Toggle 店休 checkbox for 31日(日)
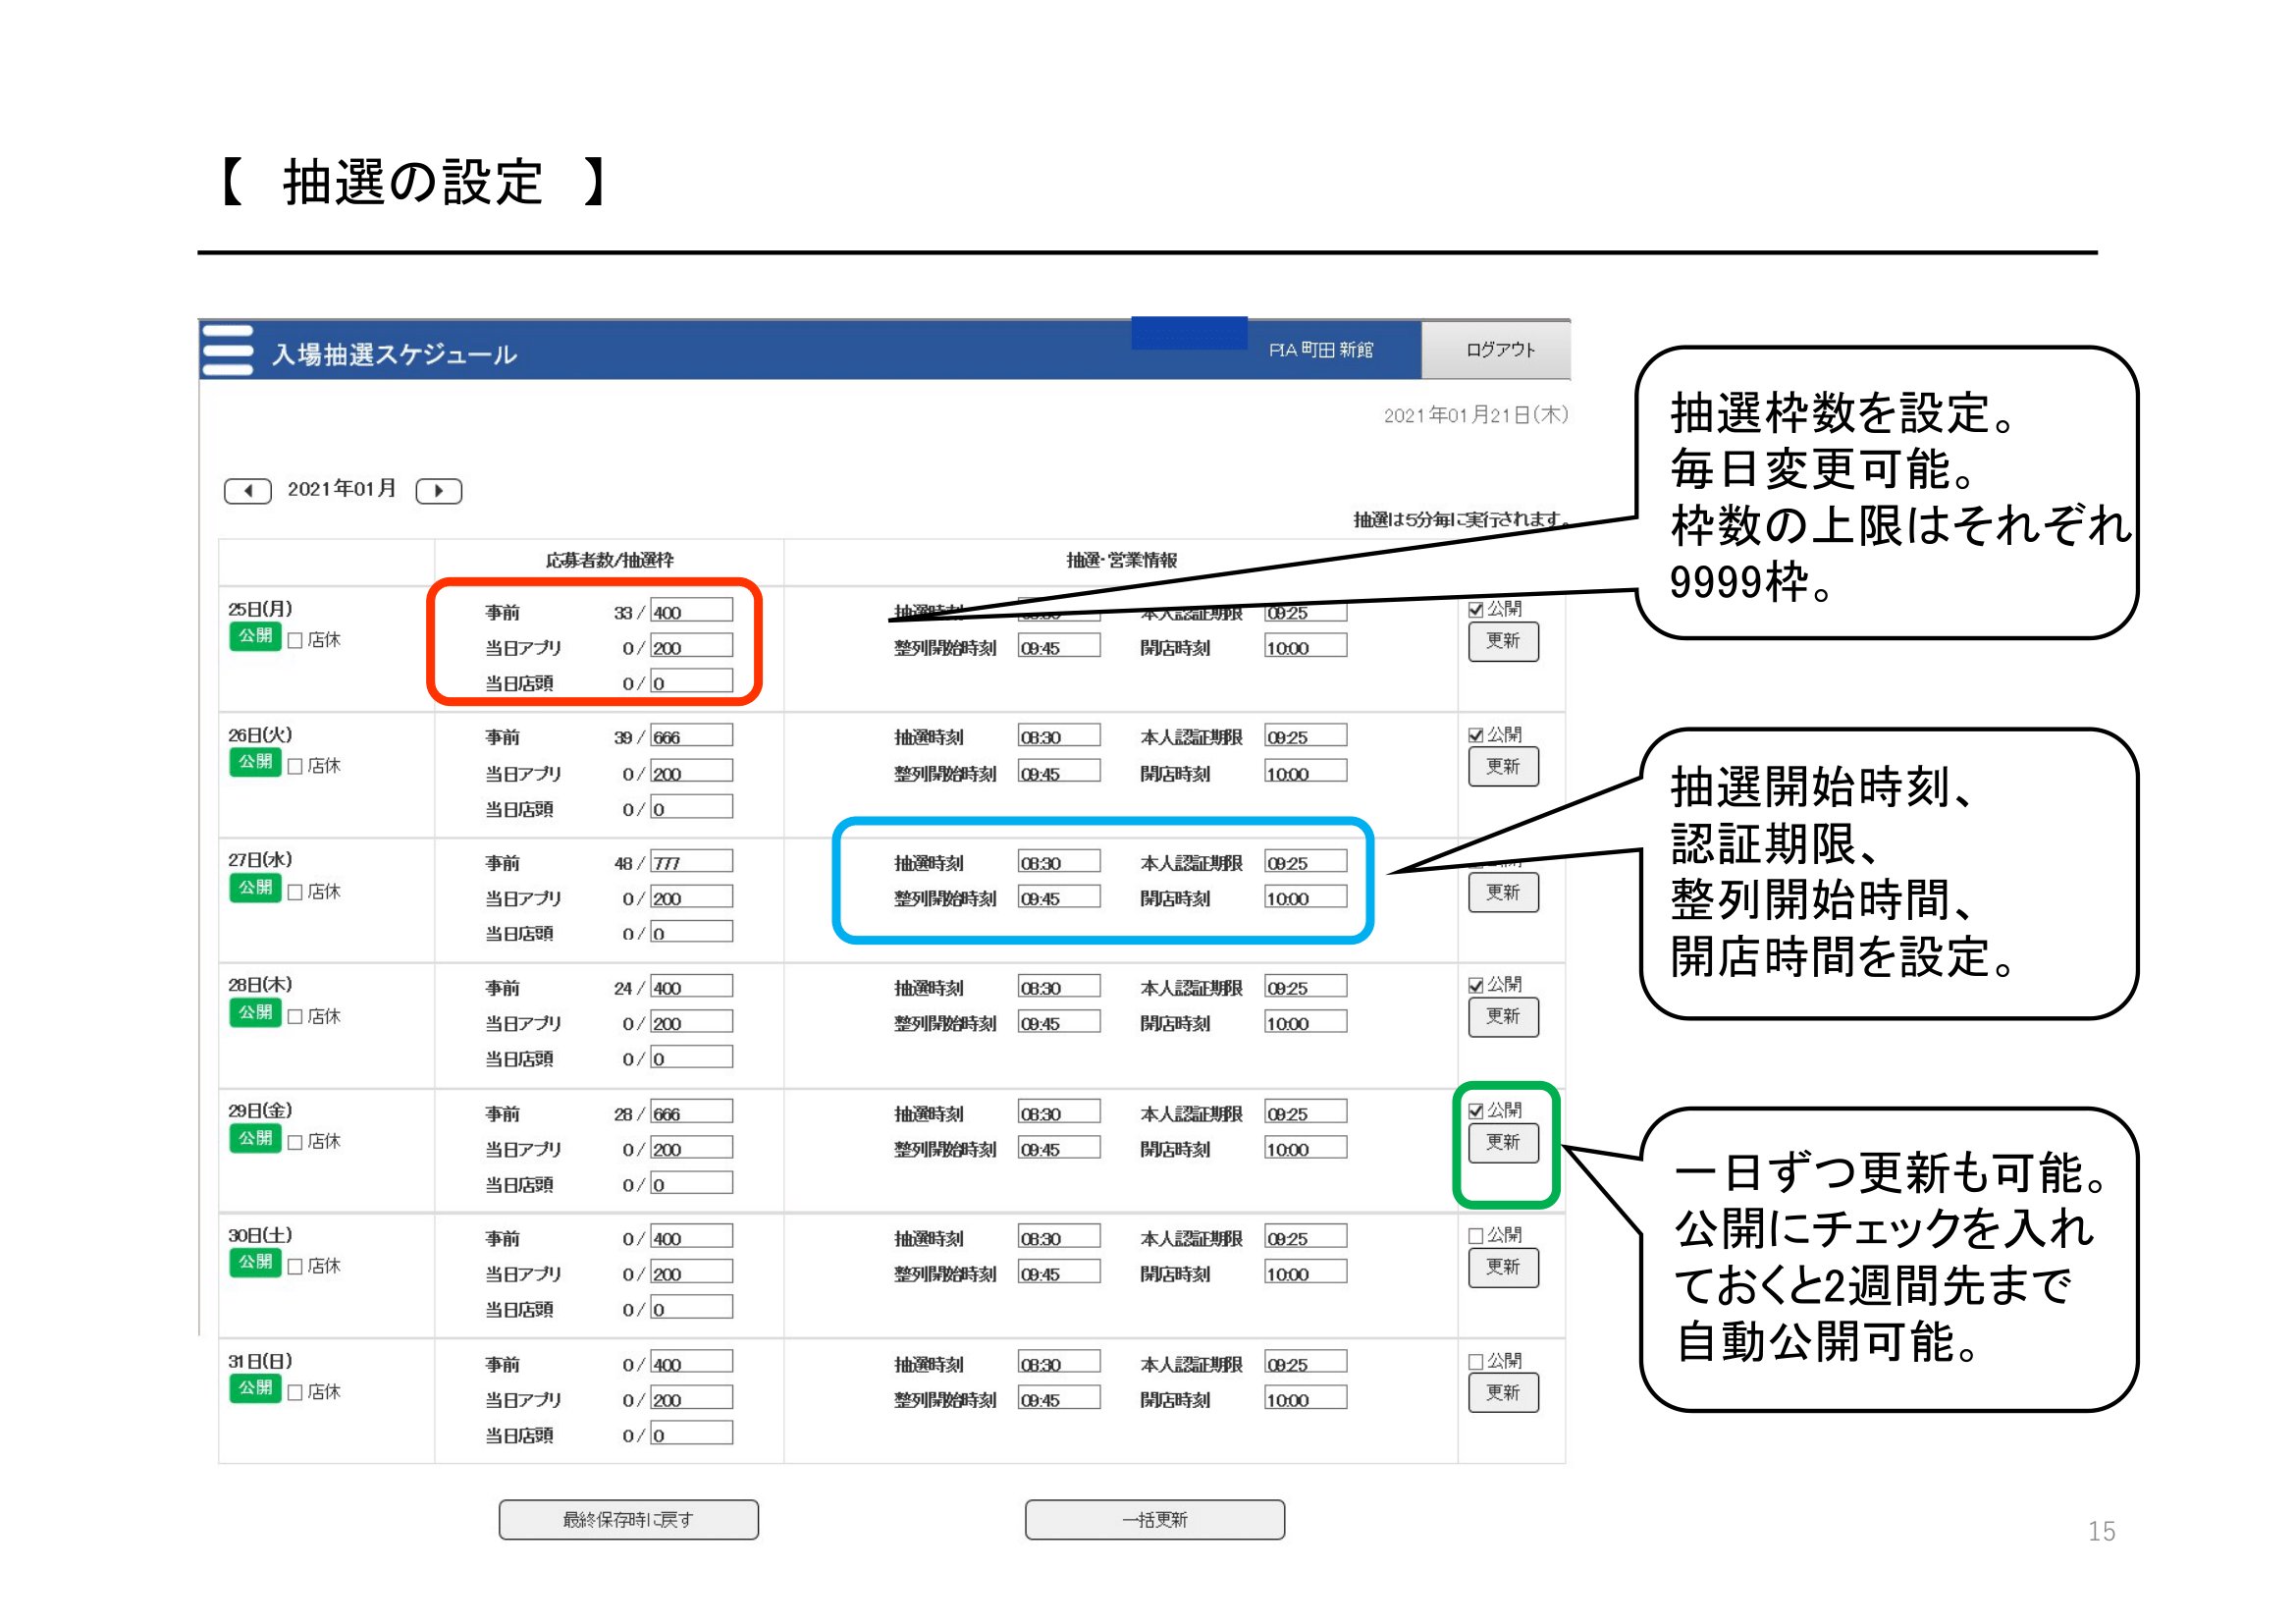The height and width of the screenshot is (1624, 2296). [295, 1392]
